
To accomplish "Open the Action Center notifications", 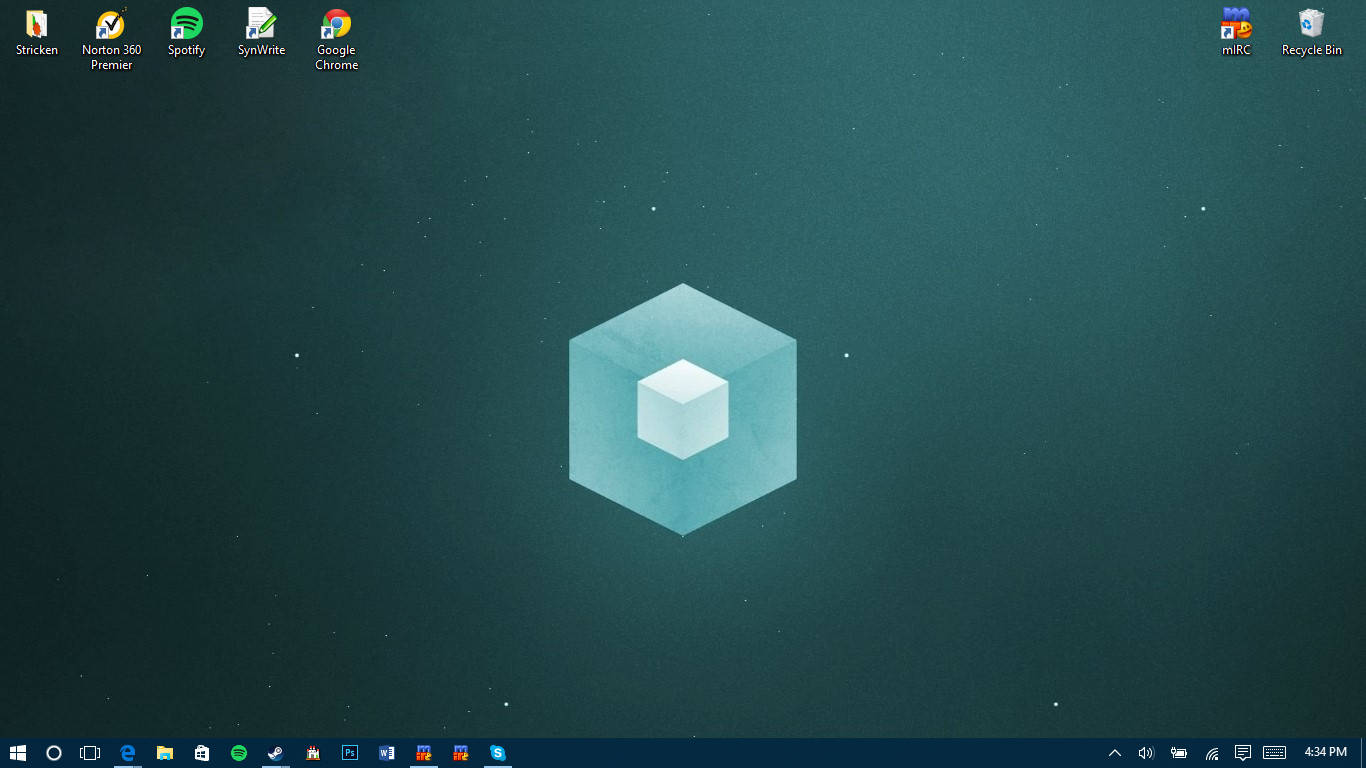I will point(1243,753).
